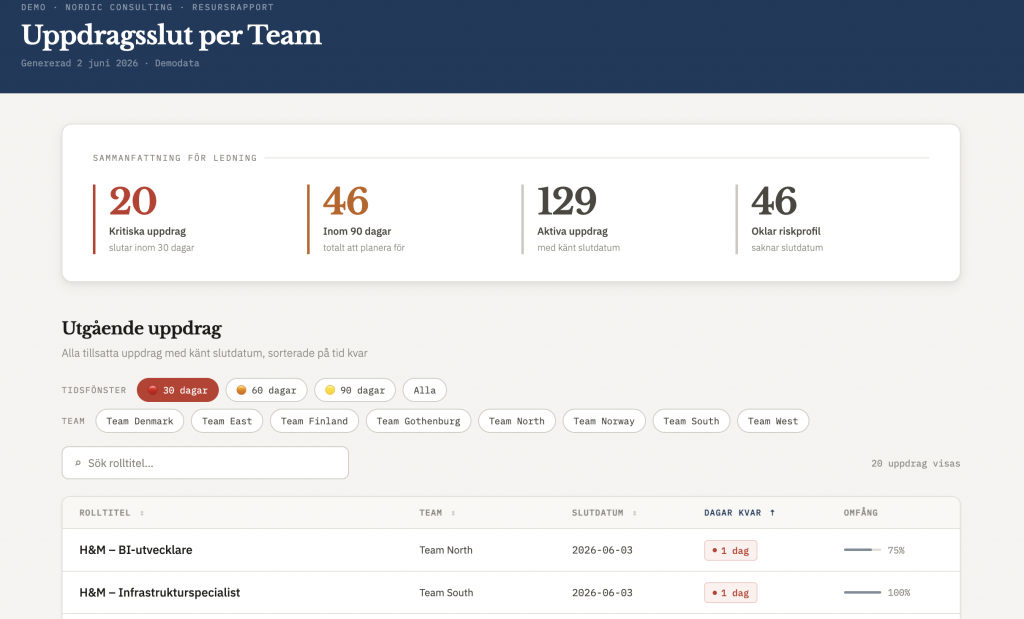Select the 90 dagar time window filter
The image size is (1024, 619).
(355, 390)
